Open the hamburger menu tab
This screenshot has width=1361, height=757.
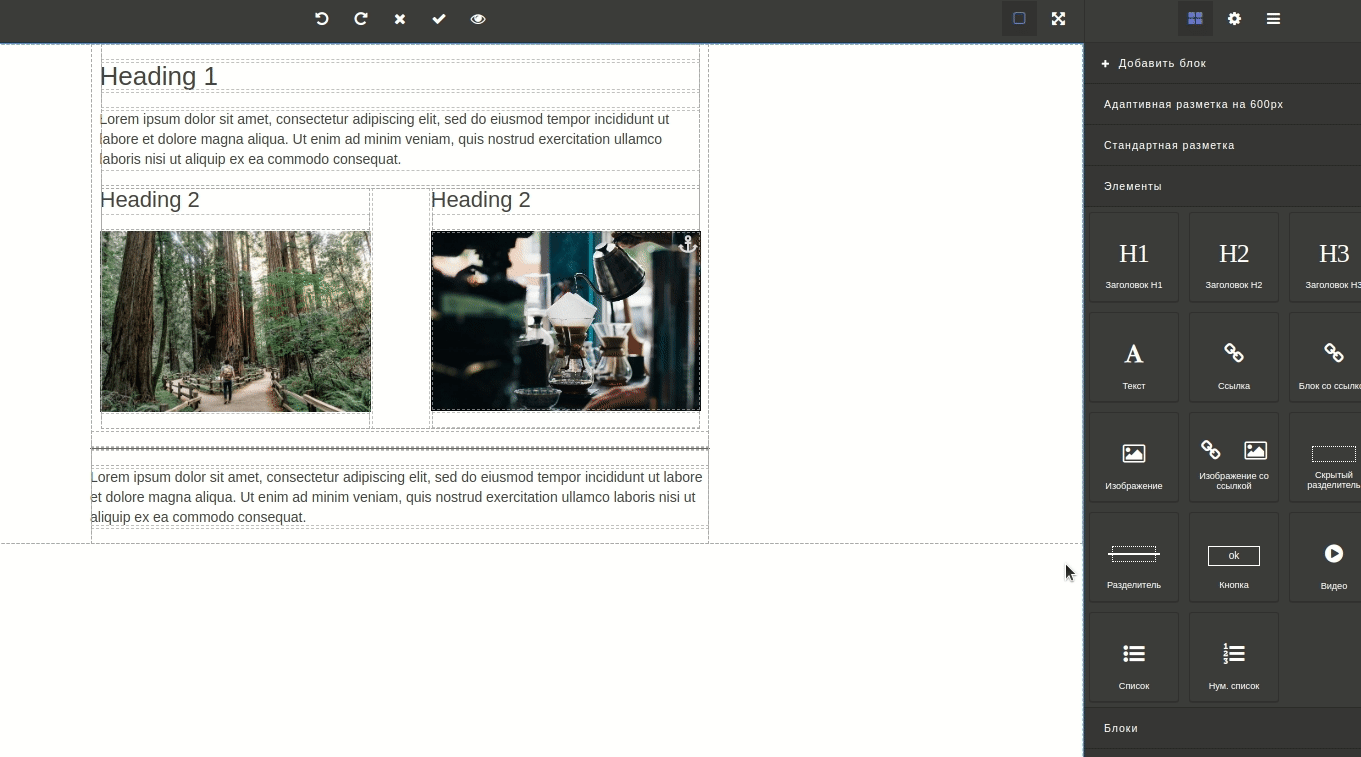1273,18
